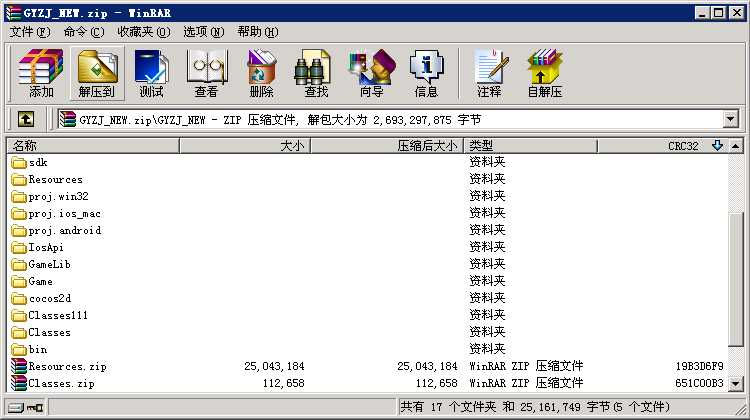Click the 注释 (Comment) icon

tap(489, 73)
